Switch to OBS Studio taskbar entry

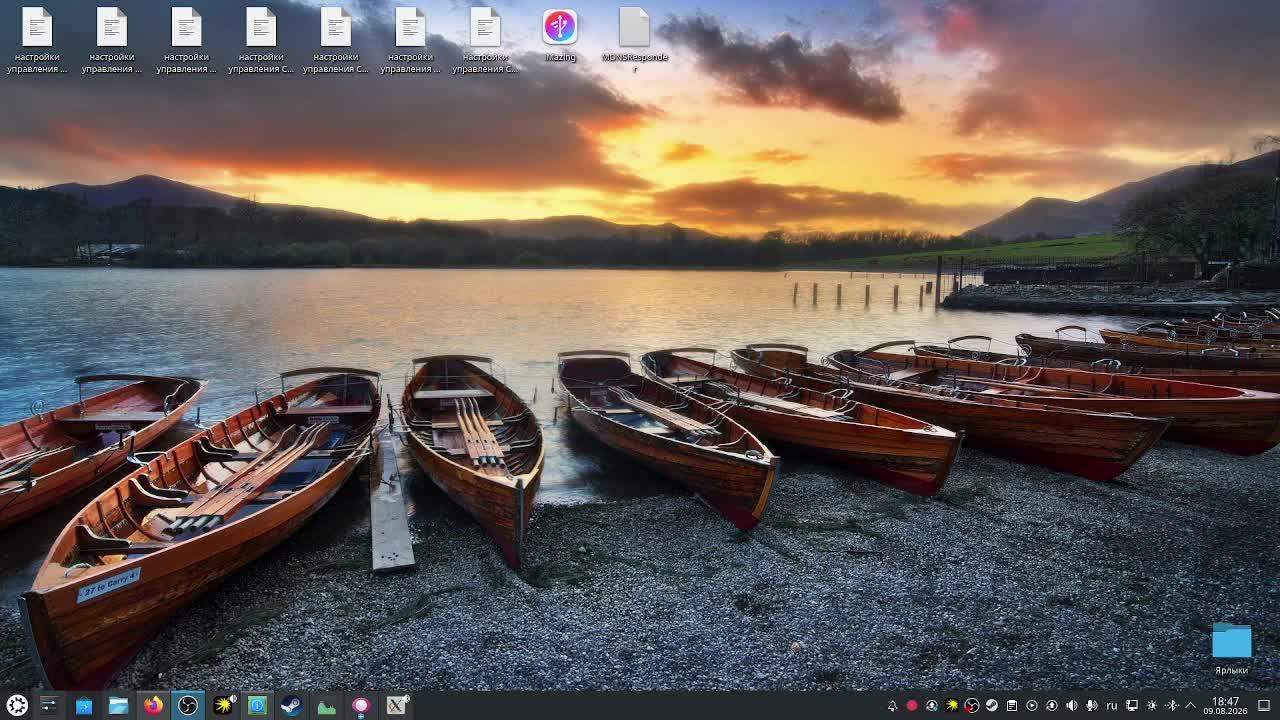(188, 705)
